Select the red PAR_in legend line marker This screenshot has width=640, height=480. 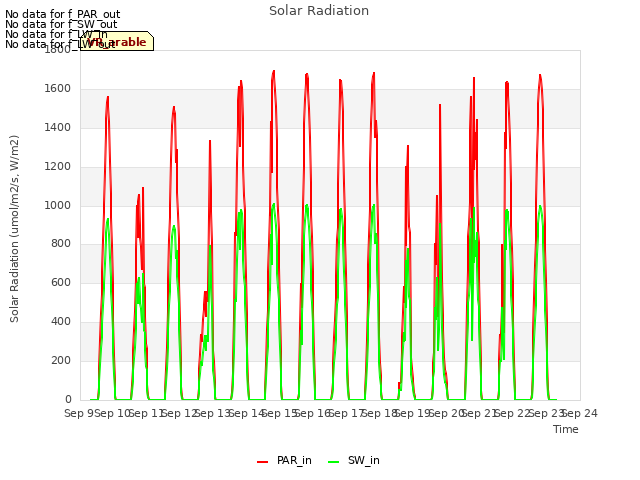click(x=262, y=462)
